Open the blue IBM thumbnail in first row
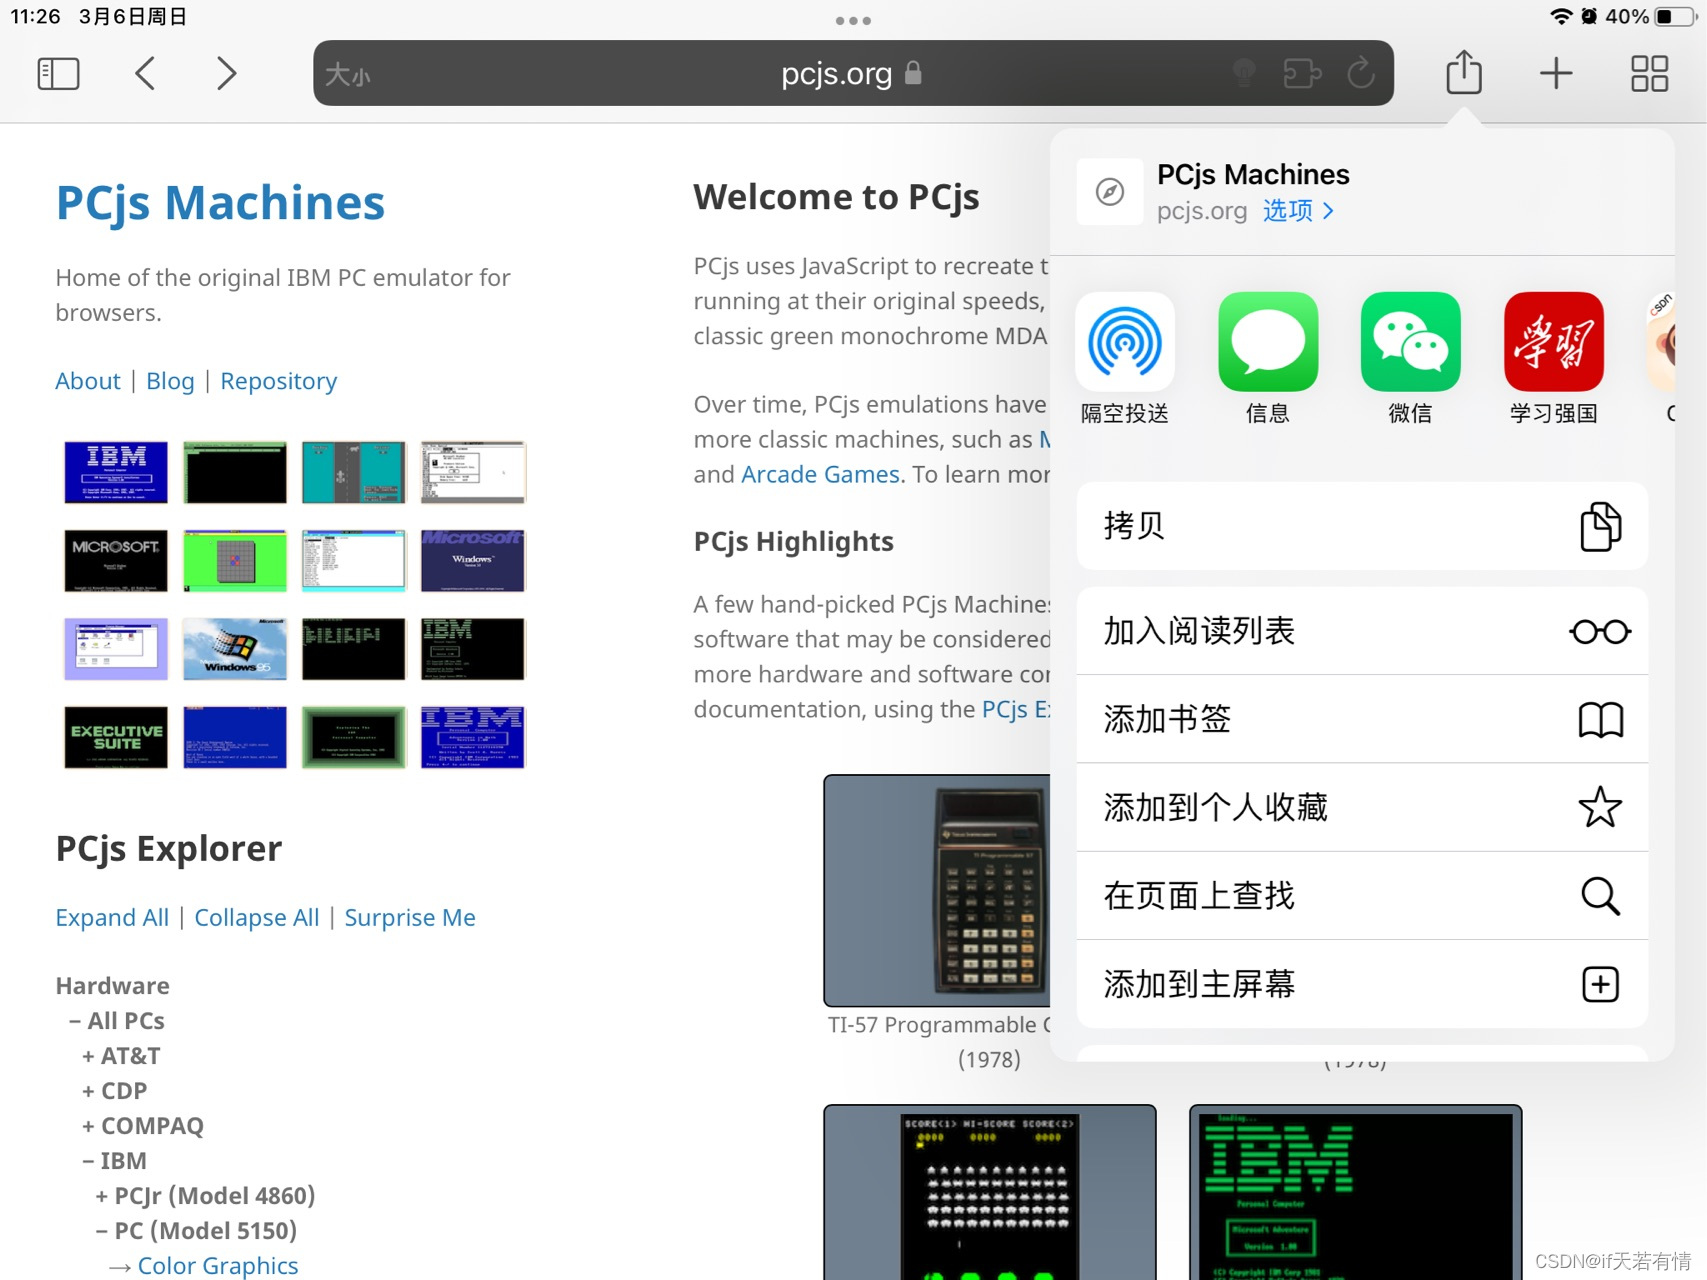 (x=116, y=472)
